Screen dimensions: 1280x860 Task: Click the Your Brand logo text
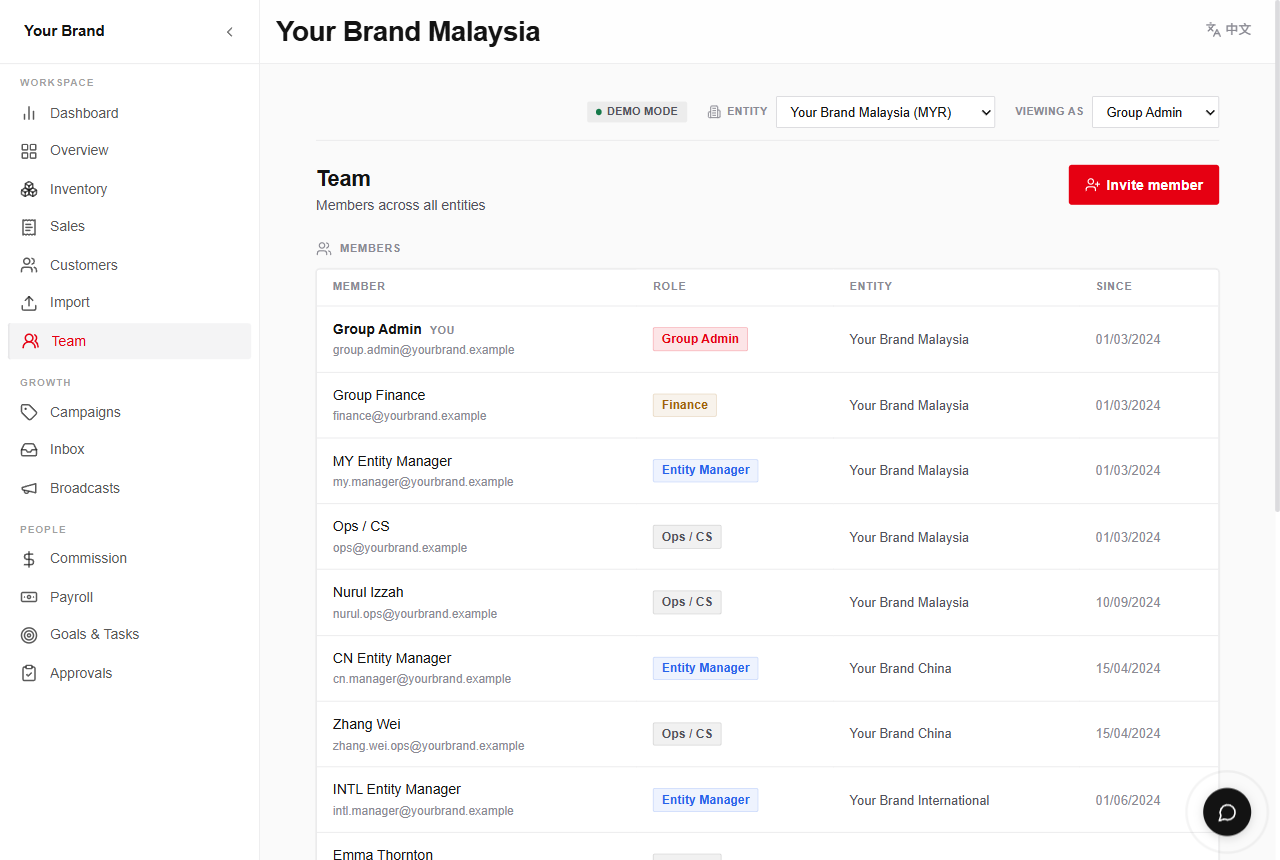[x=64, y=31]
